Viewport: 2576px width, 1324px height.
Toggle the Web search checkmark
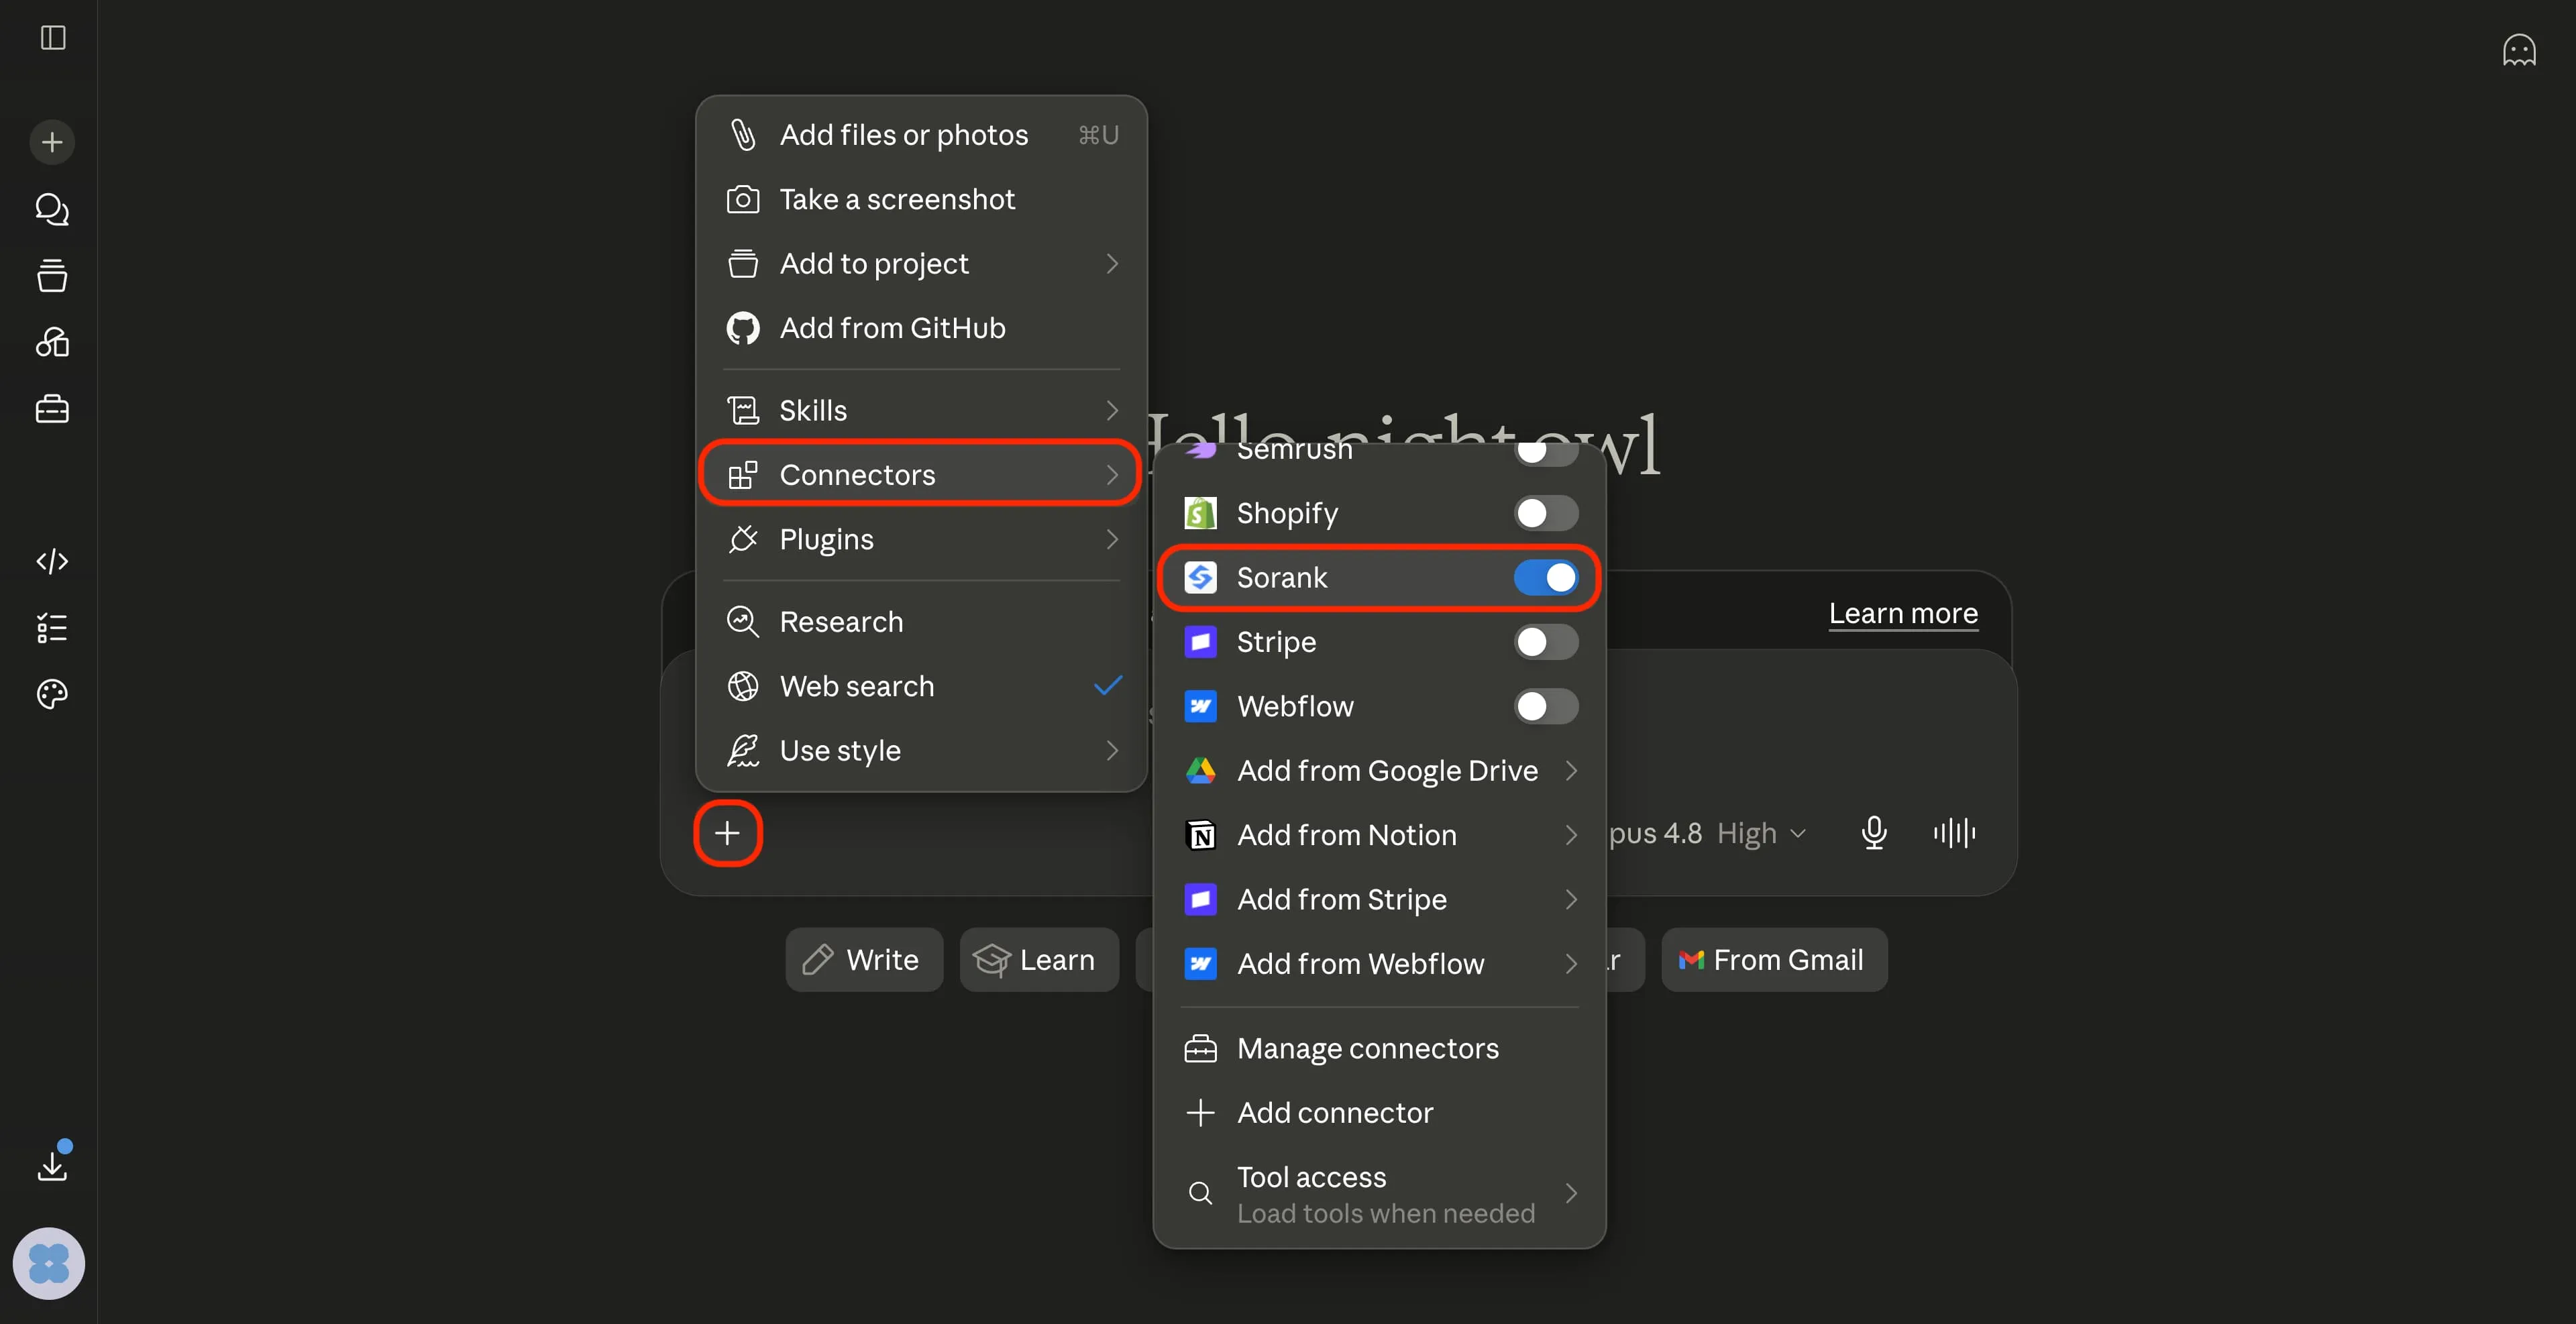pos(1108,686)
